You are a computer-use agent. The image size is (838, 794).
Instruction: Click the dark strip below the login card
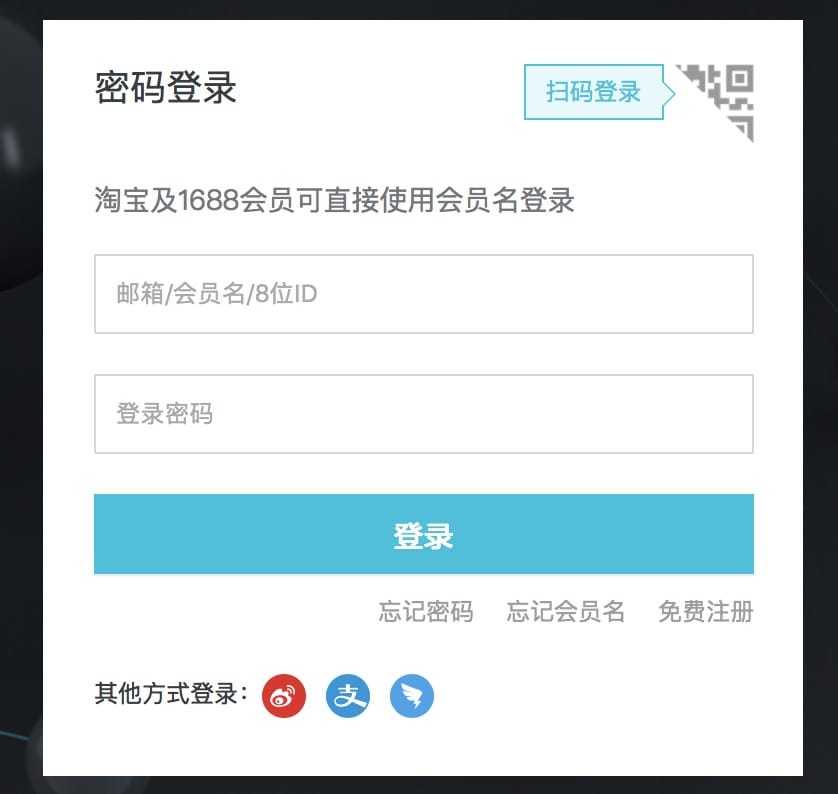(x=419, y=785)
